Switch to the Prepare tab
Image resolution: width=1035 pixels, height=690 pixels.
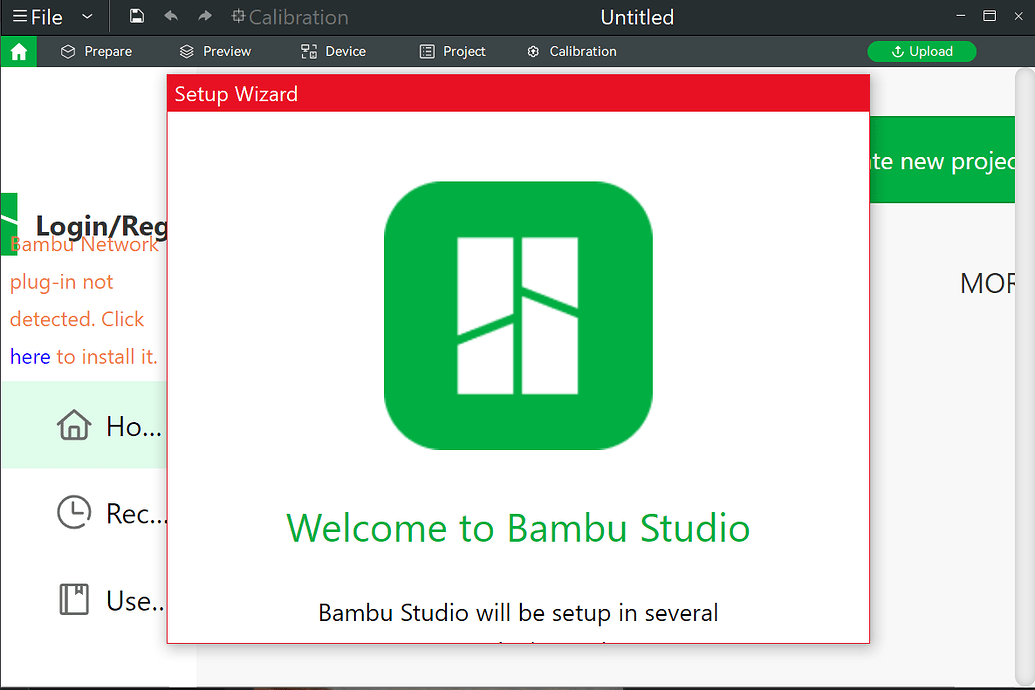[96, 52]
